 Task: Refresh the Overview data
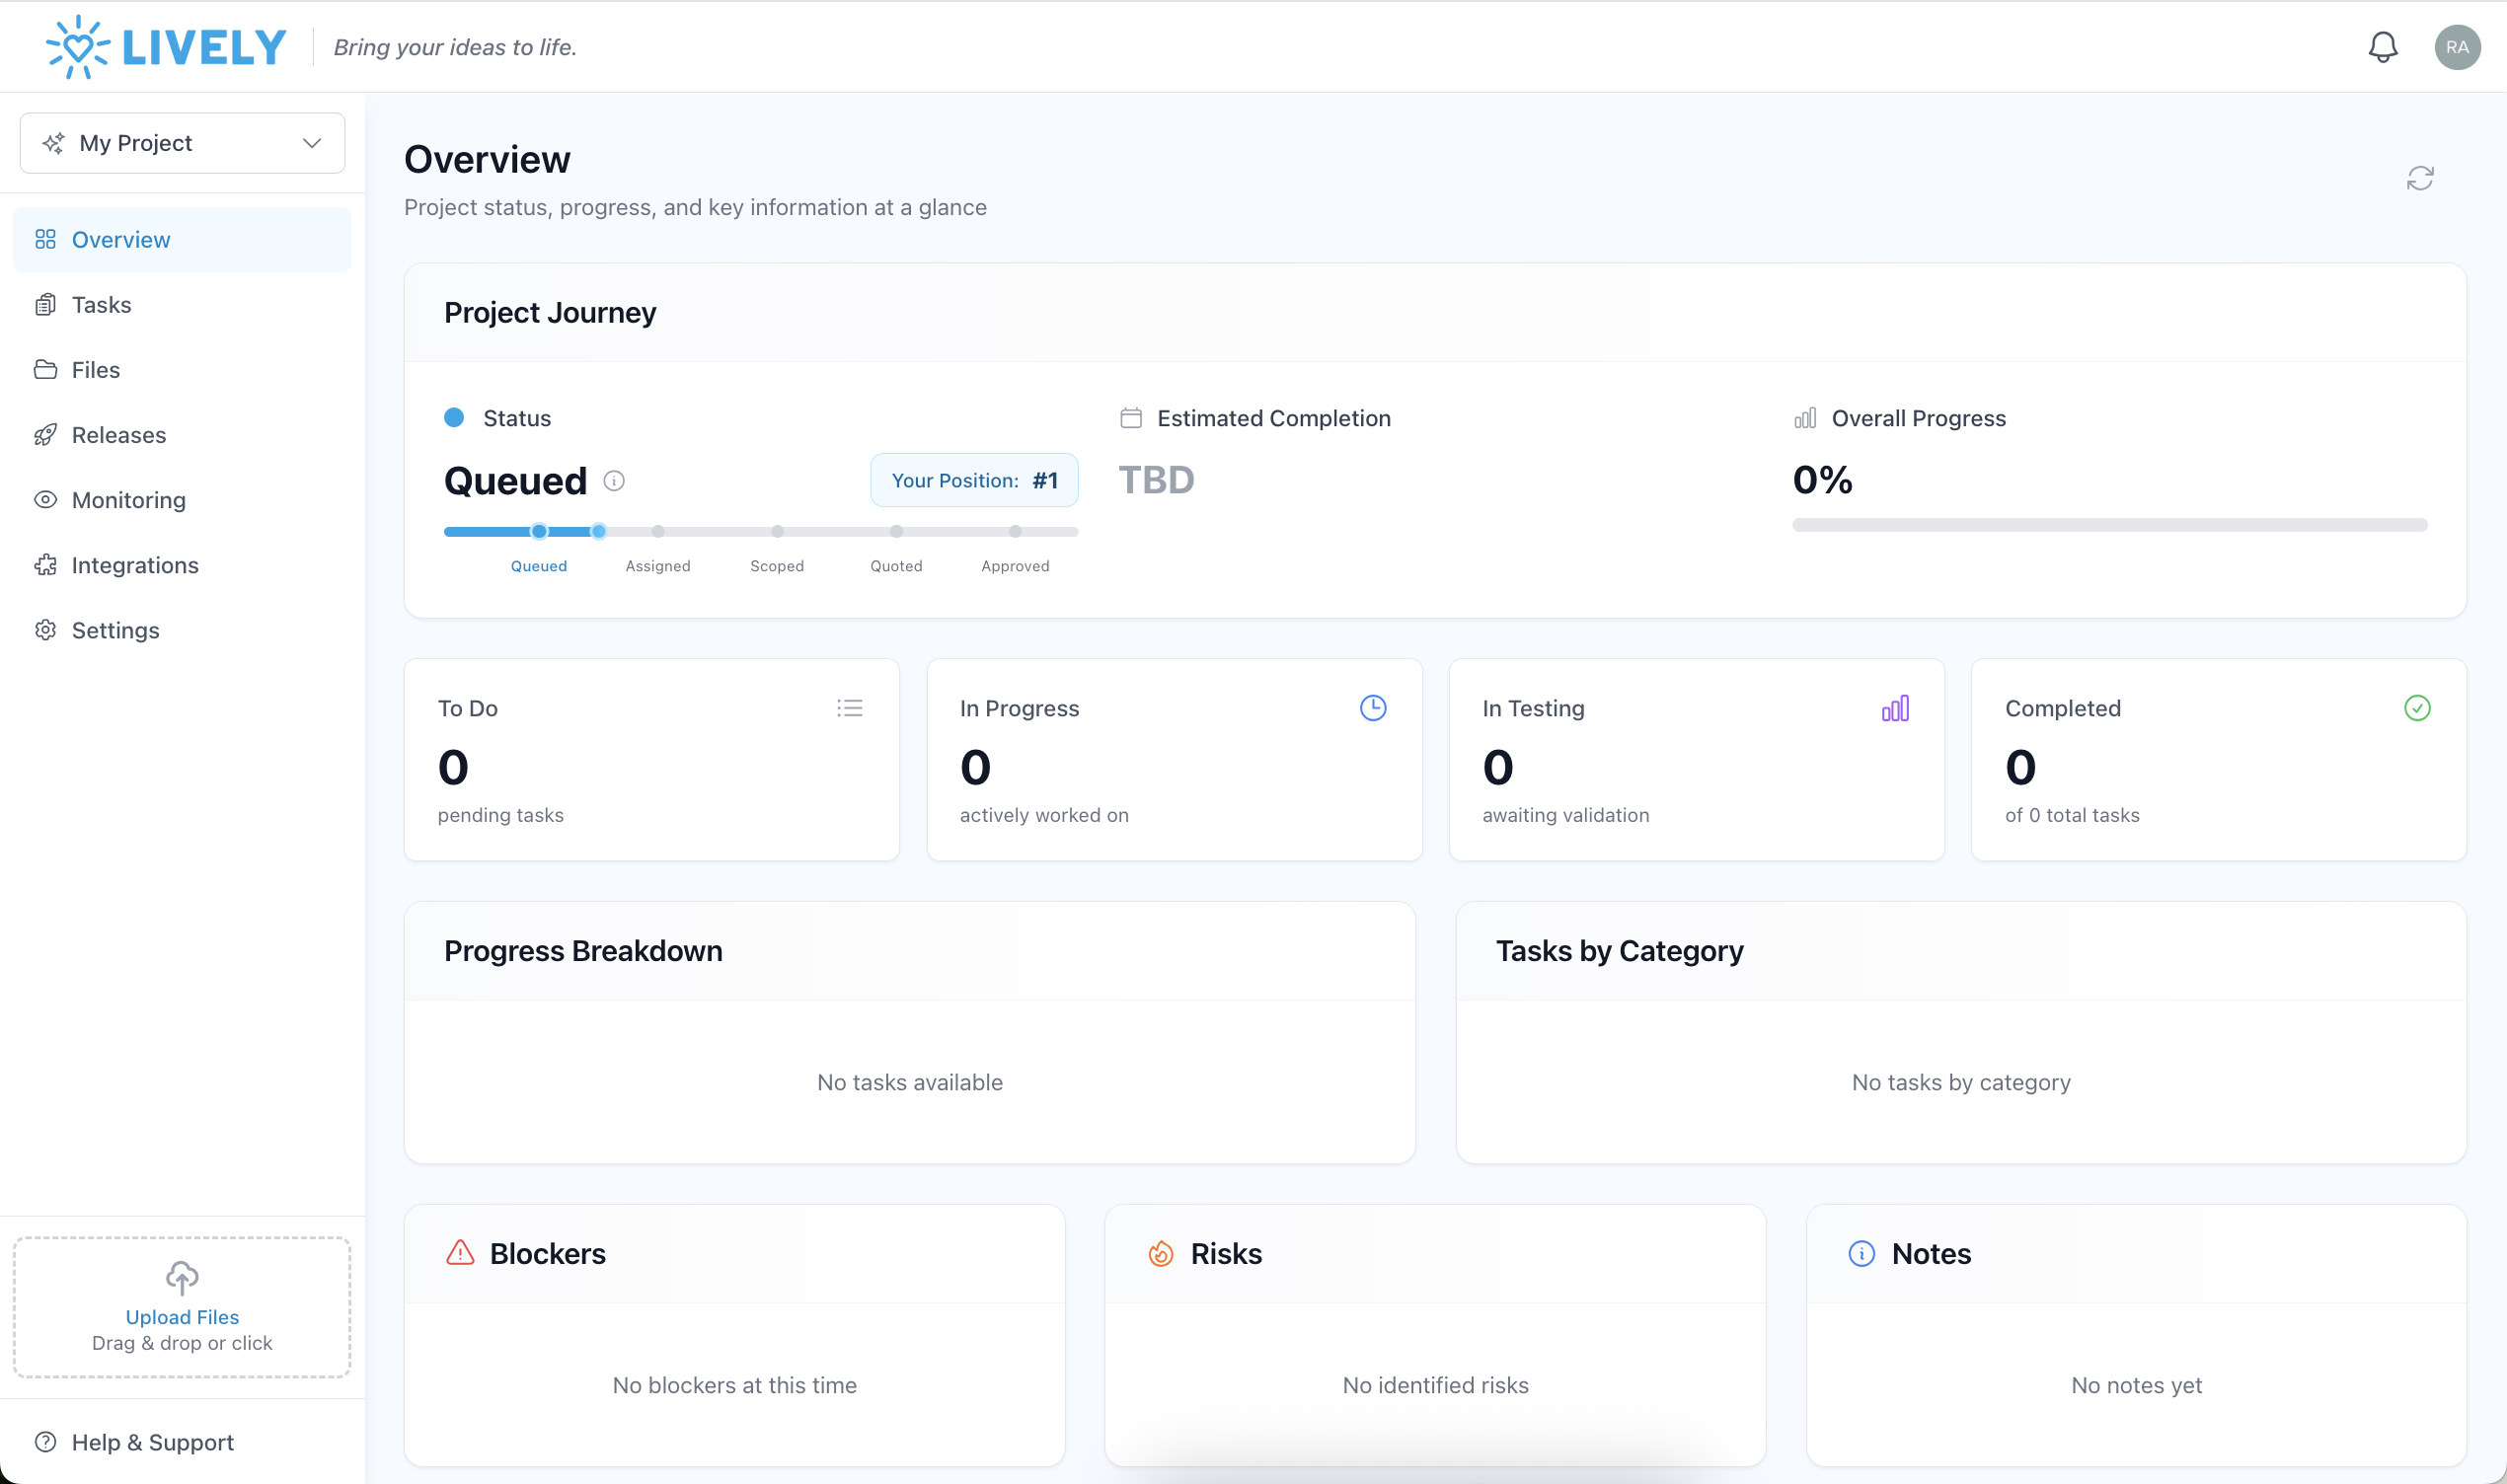coord(2421,177)
